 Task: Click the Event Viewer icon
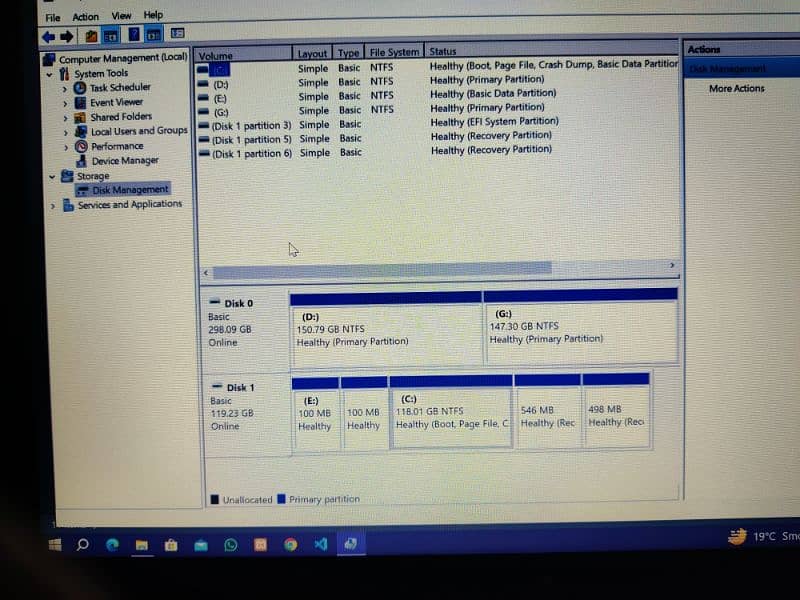click(80, 103)
